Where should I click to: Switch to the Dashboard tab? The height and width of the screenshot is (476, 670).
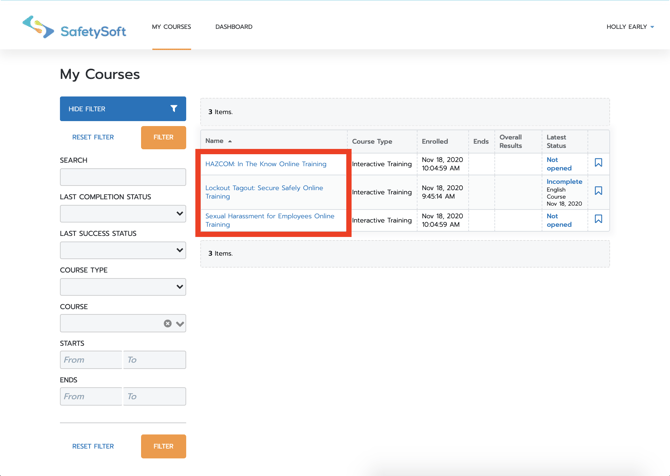tap(234, 27)
